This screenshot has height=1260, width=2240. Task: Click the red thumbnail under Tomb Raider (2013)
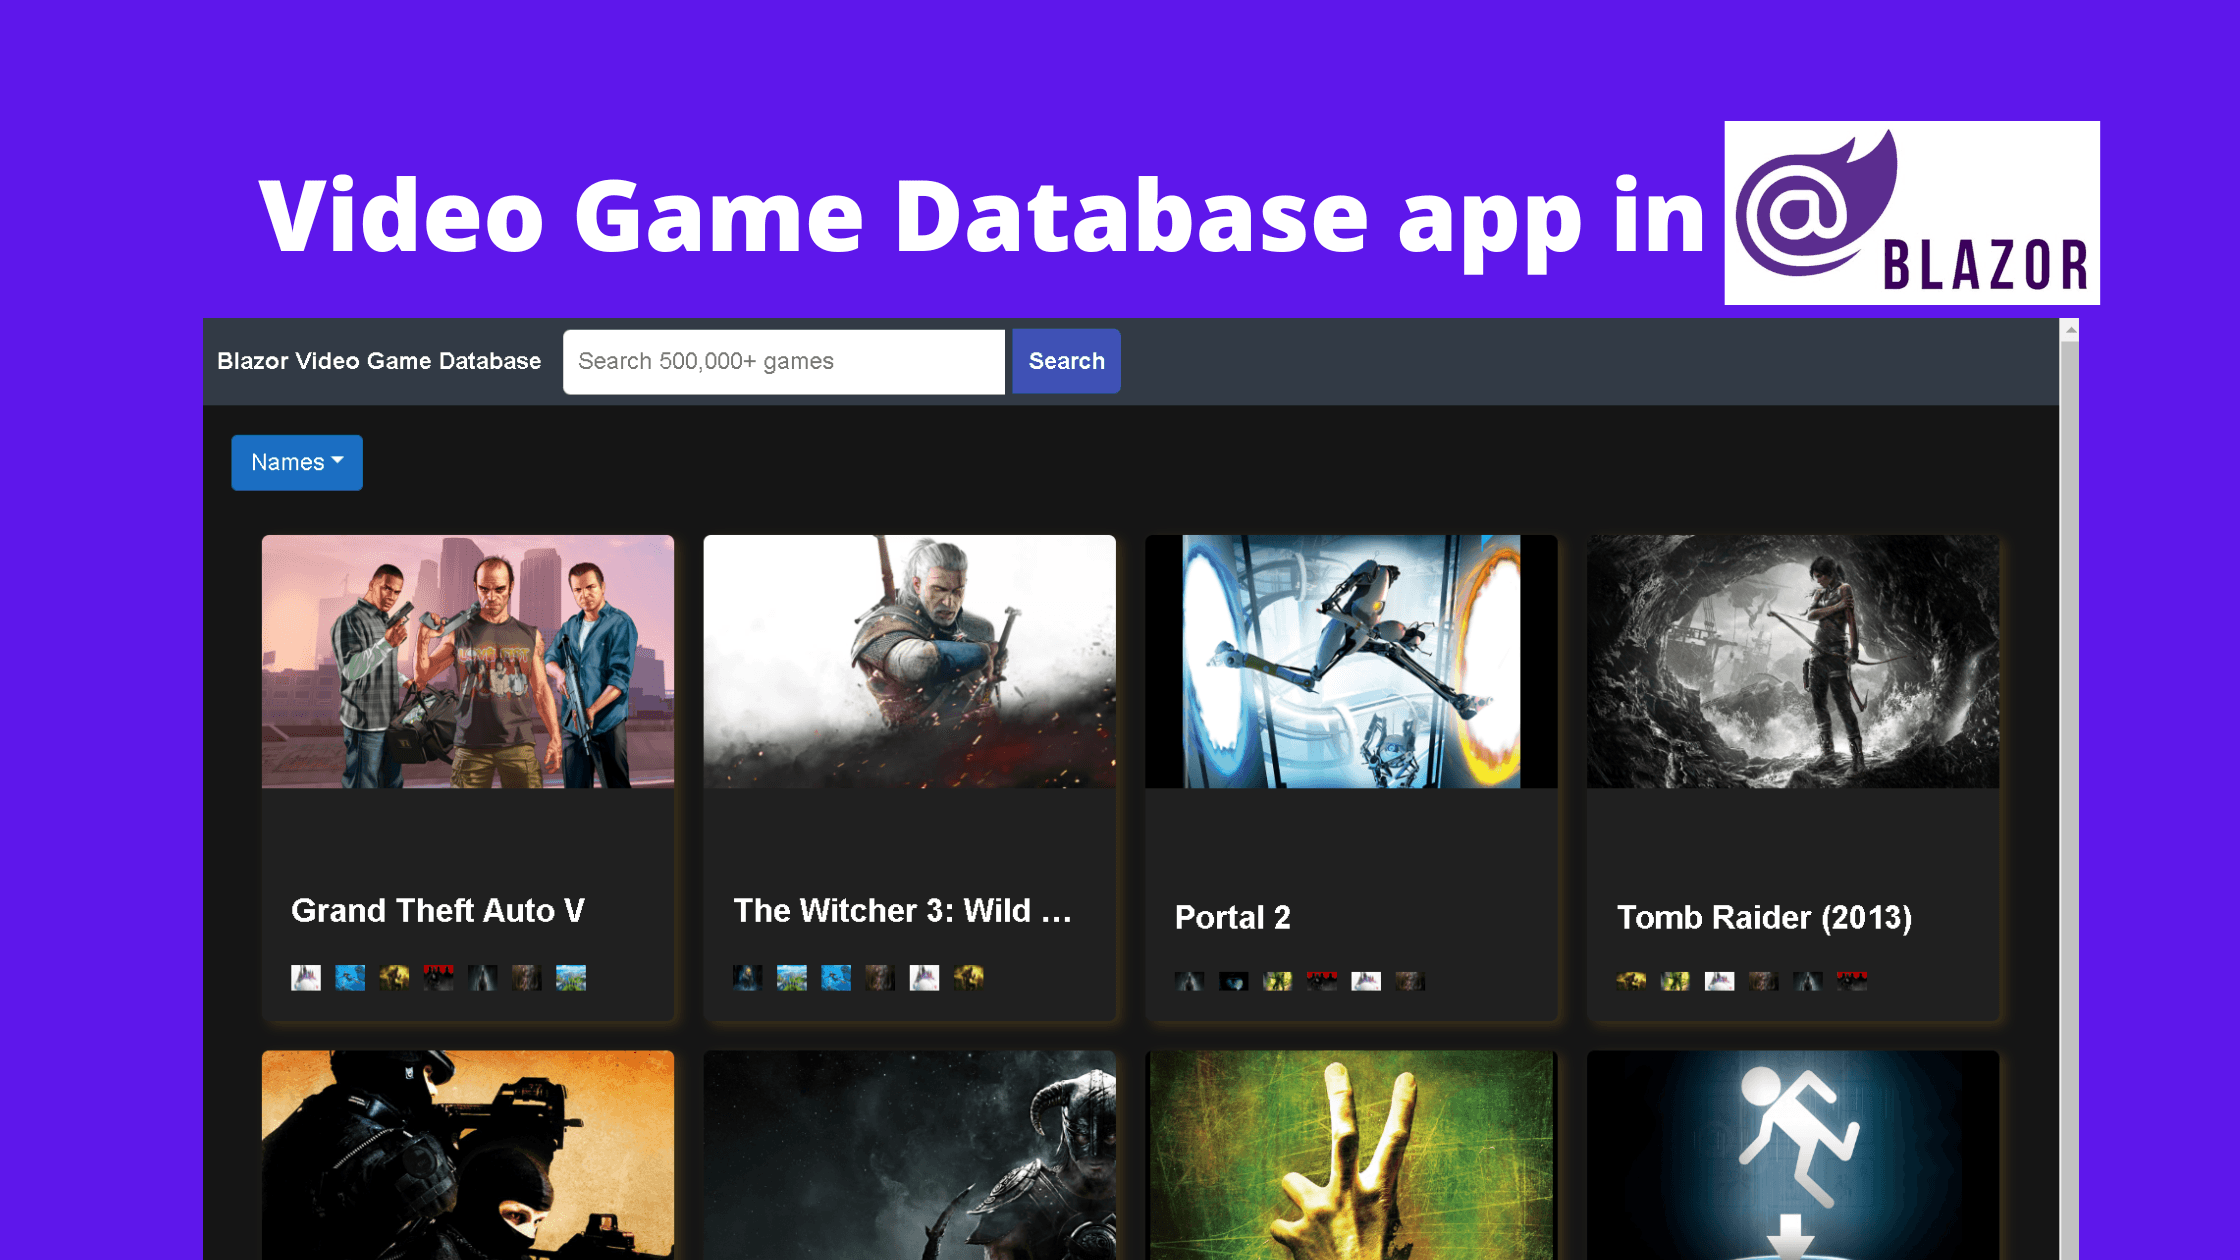pos(1851,981)
